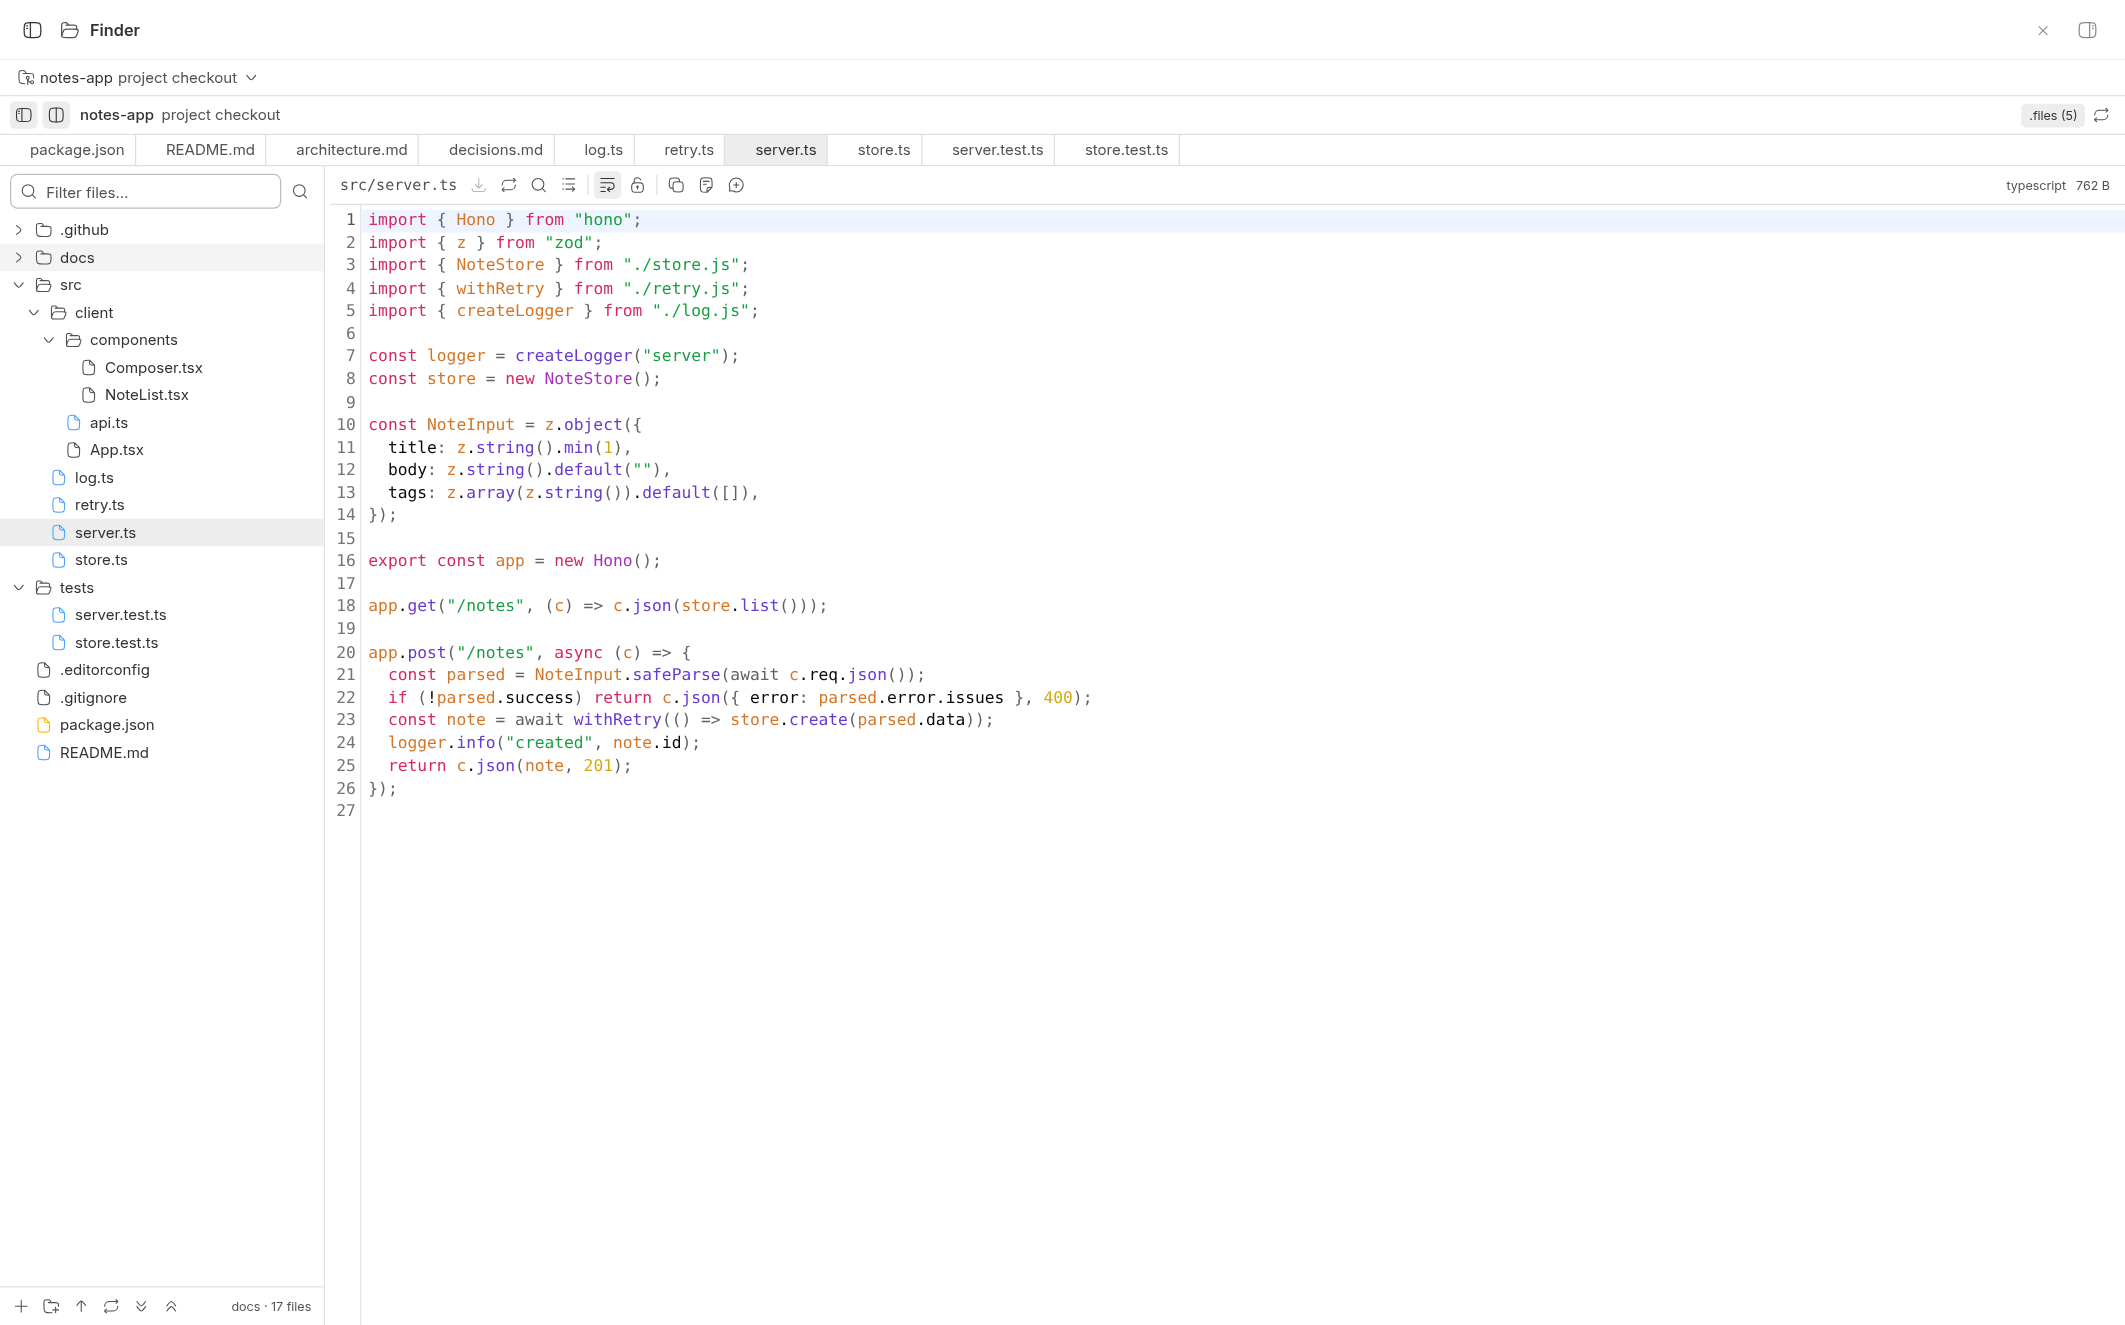Copy file contents with the copy icon
This screenshot has width=2125, height=1325.
[676, 185]
